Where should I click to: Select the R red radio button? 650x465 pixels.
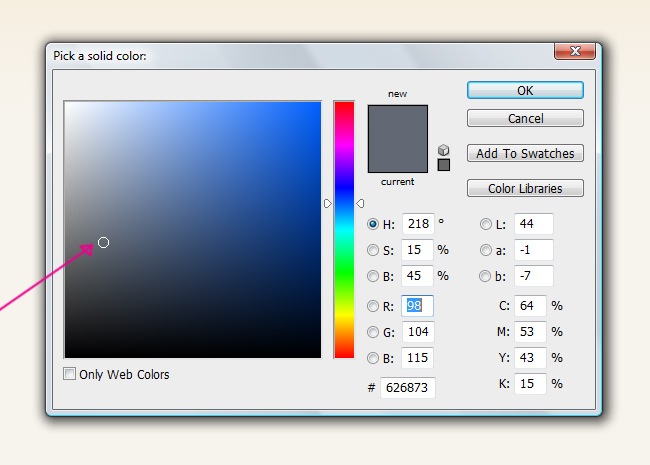point(373,306)
